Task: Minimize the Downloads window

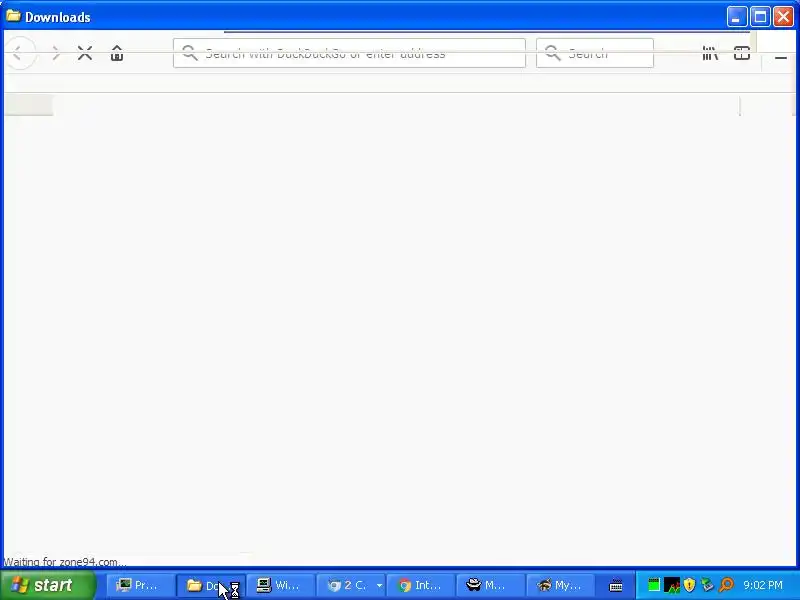Action: (x=736, y=17)
